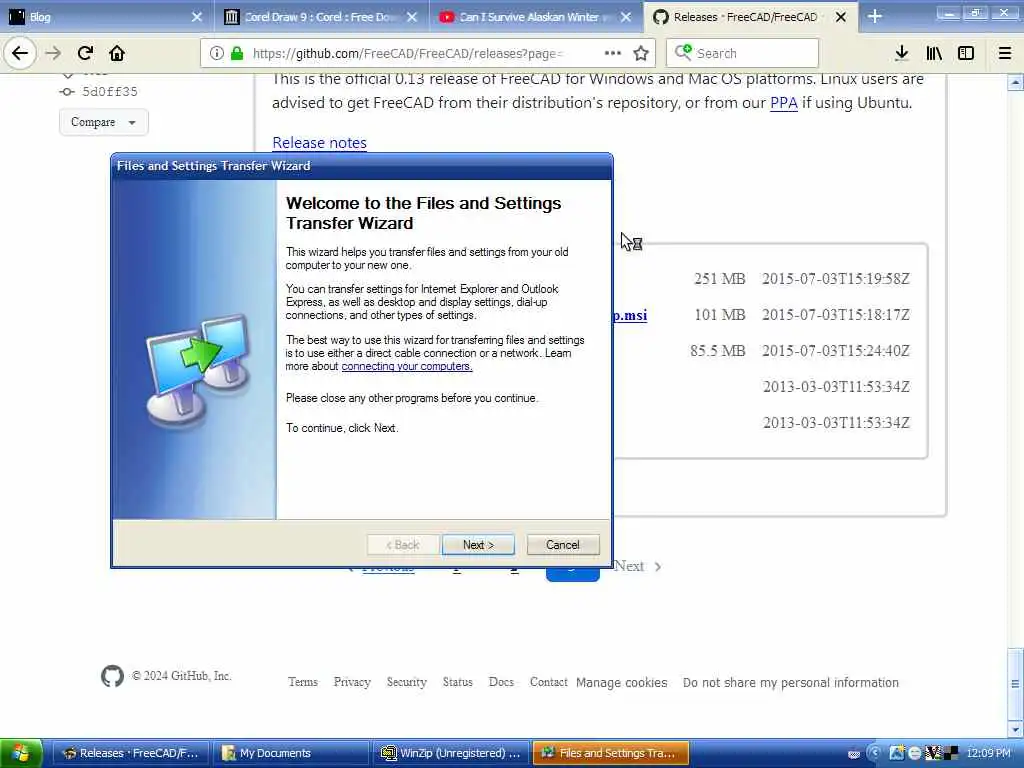The width and height of the screenshot is (1024, 768).
Task: Click the taskbar clock 12:09 PM
Action: click(989, 753)
